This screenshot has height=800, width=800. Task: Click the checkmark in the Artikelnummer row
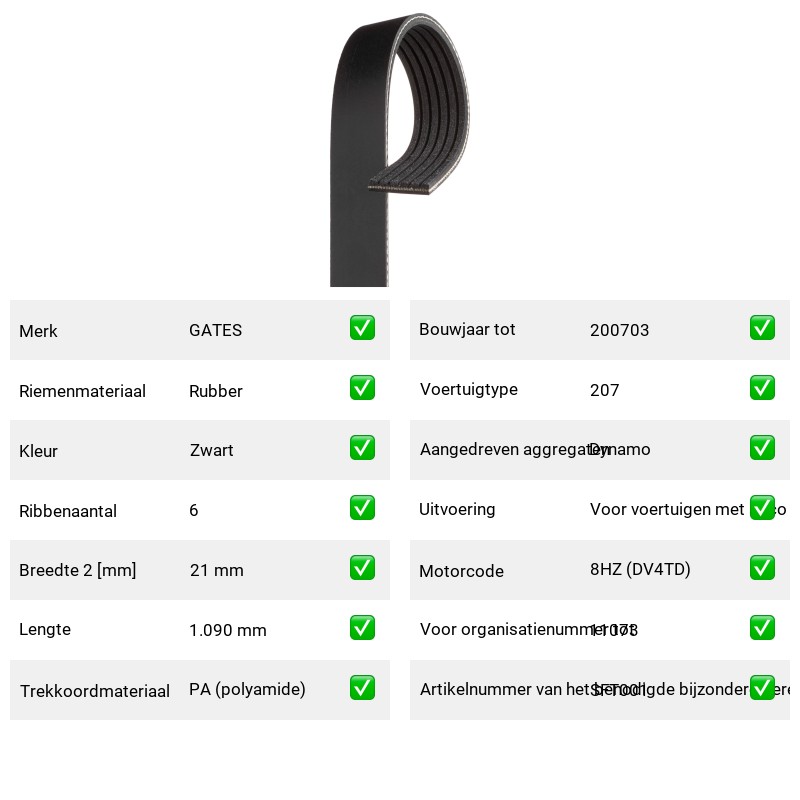762,688
